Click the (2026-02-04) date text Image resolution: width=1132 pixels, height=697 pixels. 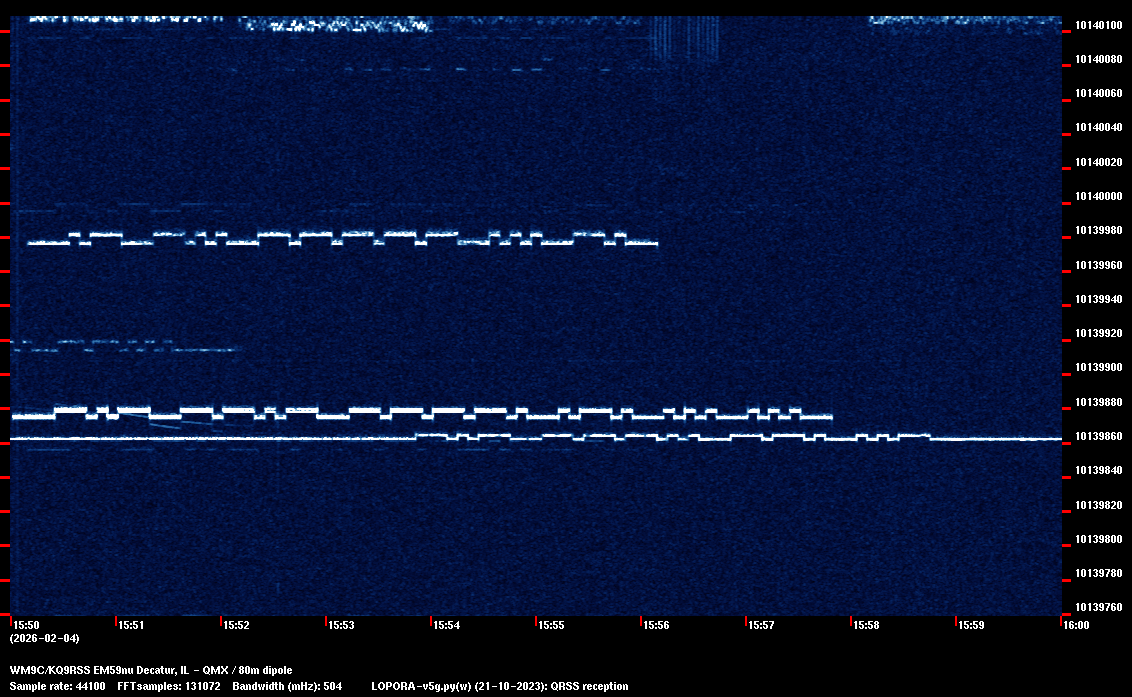click(44, 638)
